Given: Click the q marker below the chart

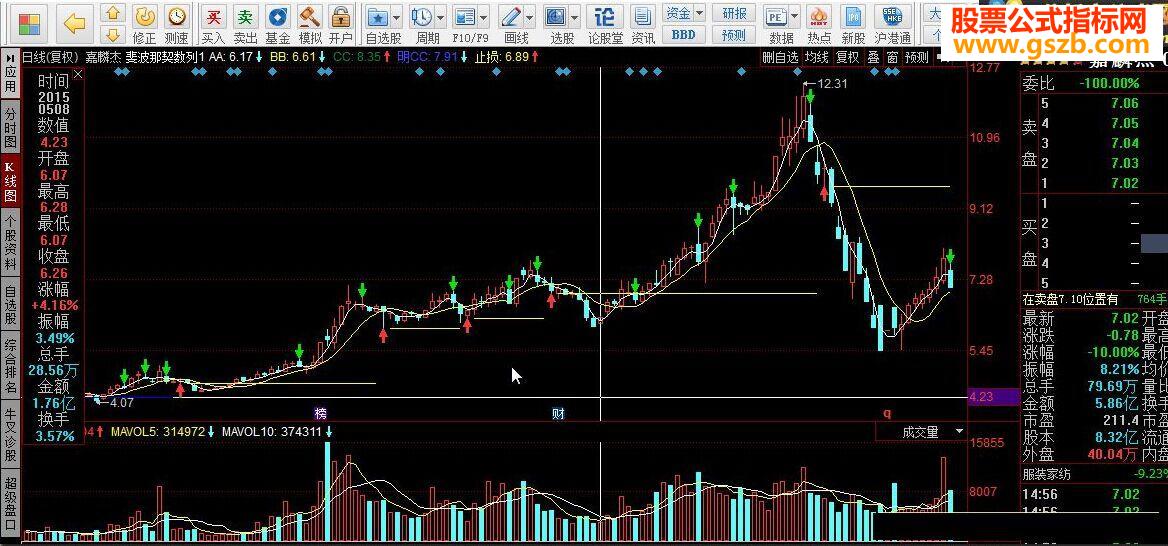Looking at the screenshot, I should coord(887,413).
